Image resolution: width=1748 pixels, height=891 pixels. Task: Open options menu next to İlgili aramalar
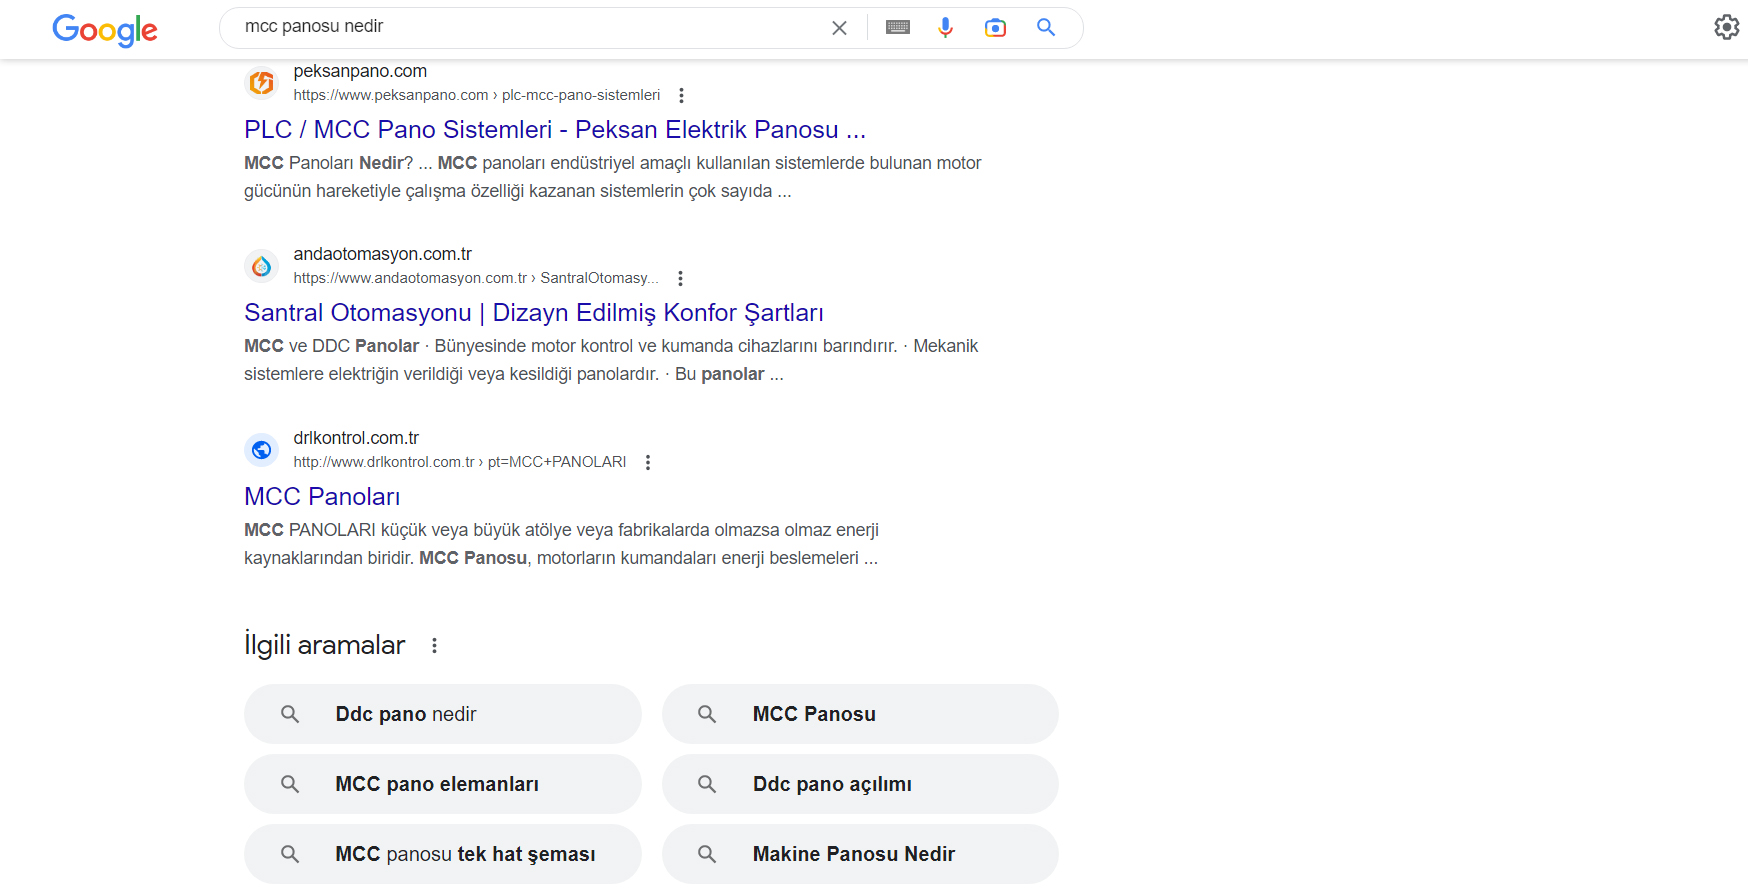tap(434, 646)
